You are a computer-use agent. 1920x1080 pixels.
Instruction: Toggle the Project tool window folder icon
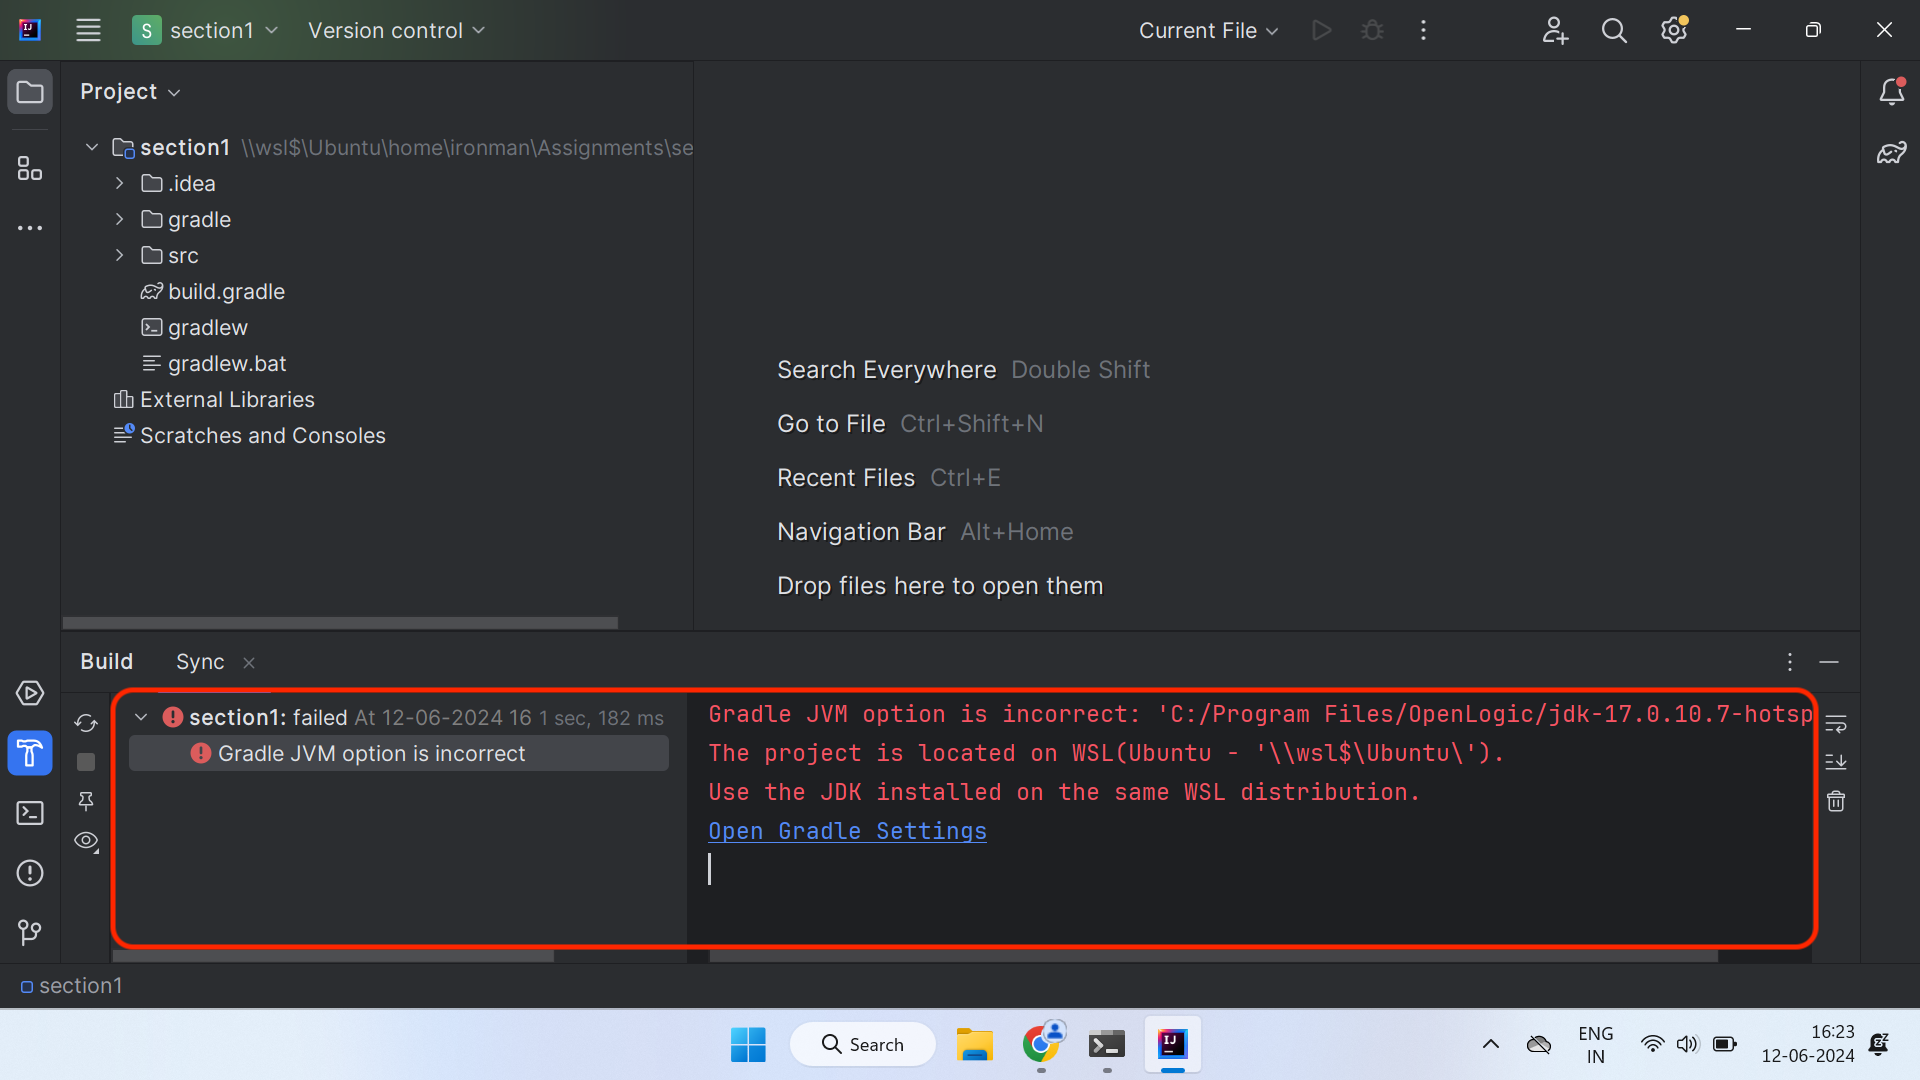pos(30,92)
